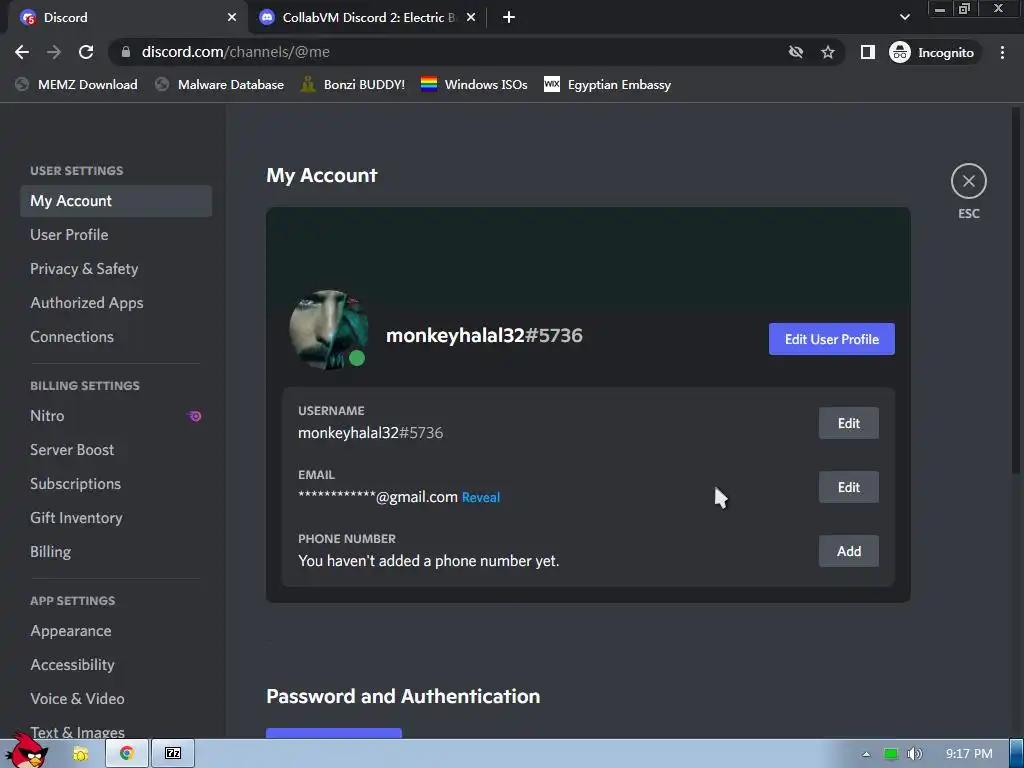
Task: Close the Discord tab
Action: [232, 18]
